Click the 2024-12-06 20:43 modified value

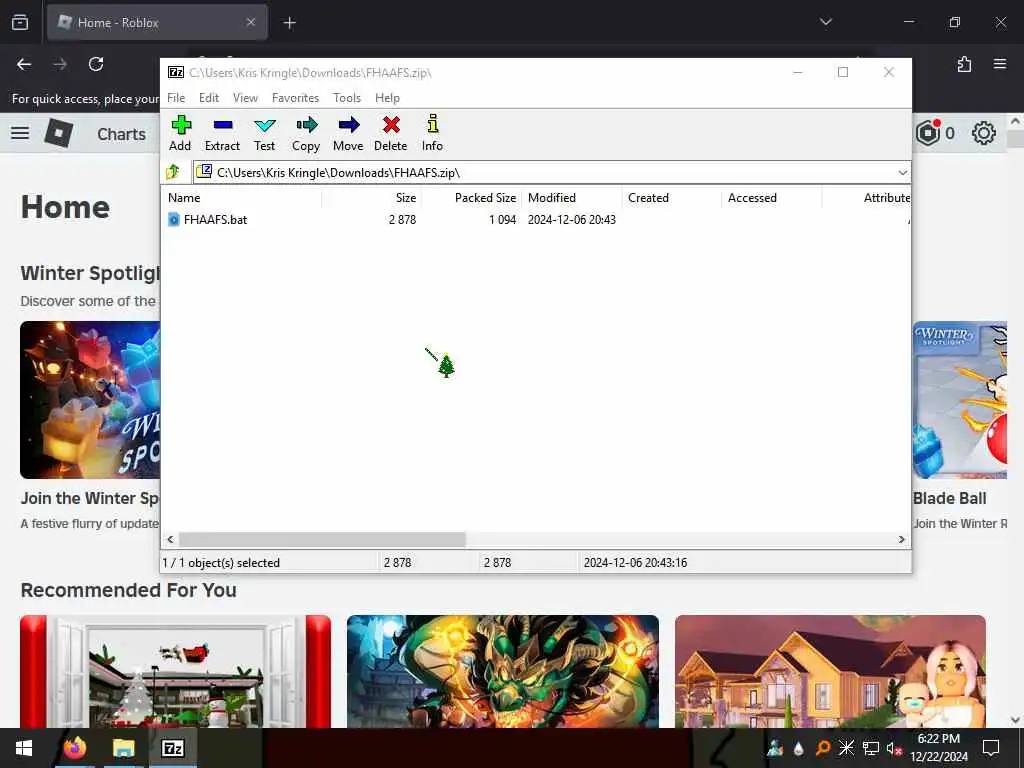pyautogui.click(x=571, y=219)
